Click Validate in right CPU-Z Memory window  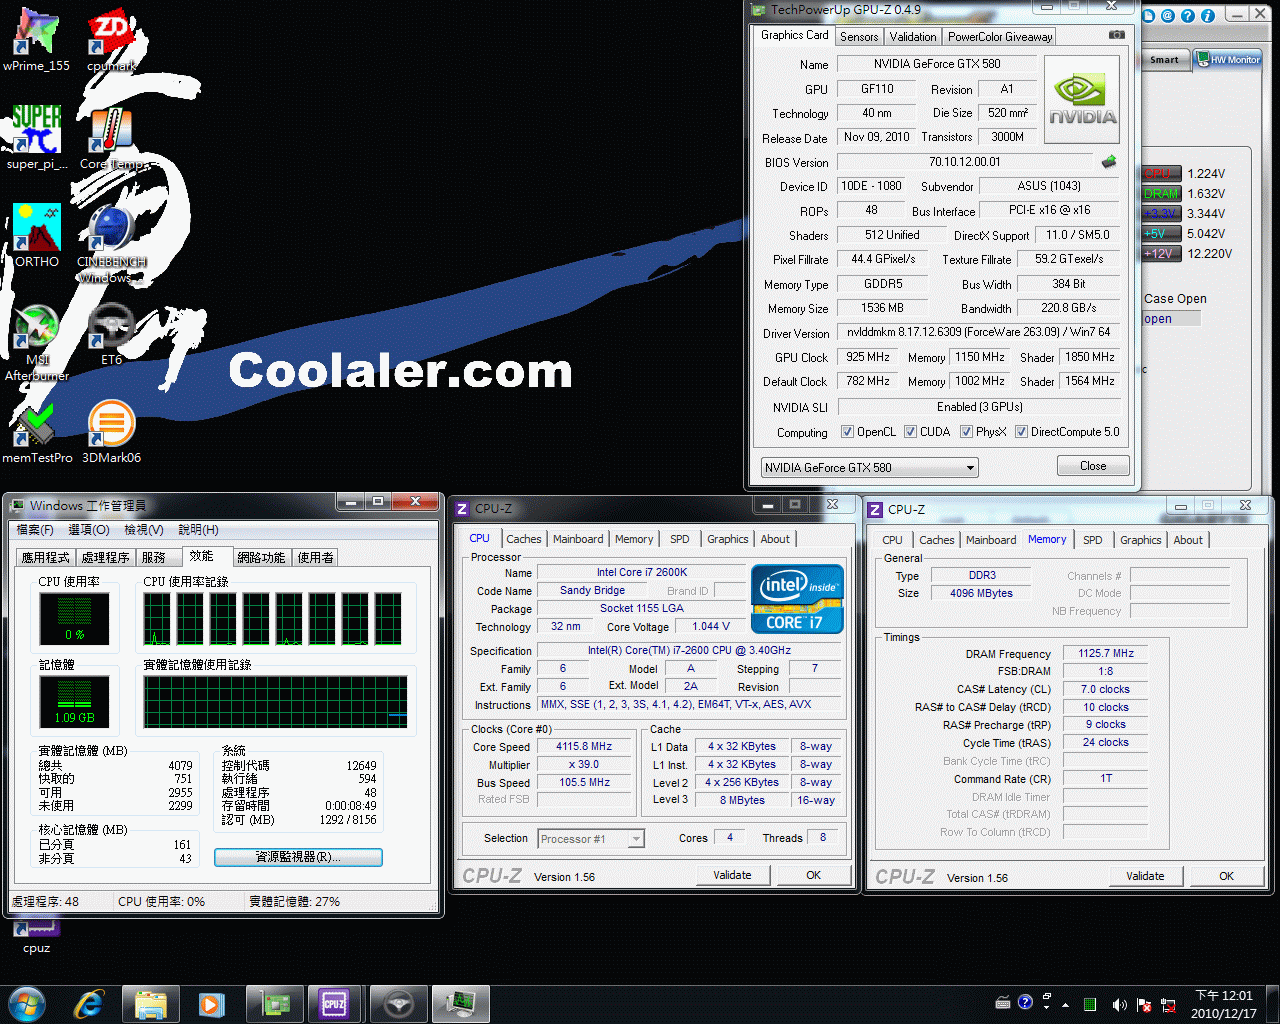[x=1145, y=876]
